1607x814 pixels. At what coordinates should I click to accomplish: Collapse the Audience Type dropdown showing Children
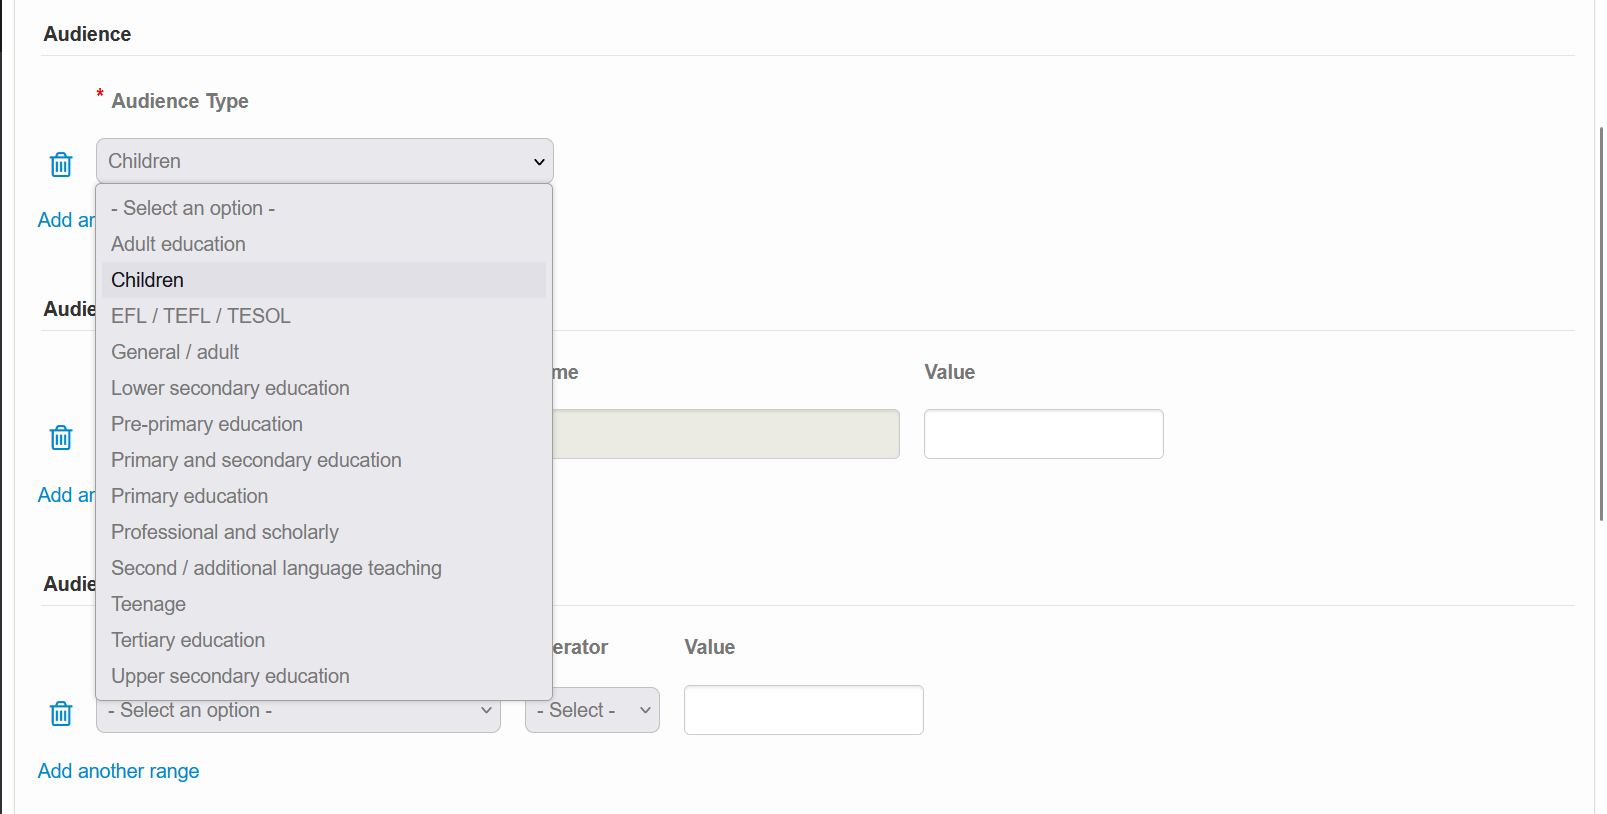pyautogui.click(x=324, y=161)
